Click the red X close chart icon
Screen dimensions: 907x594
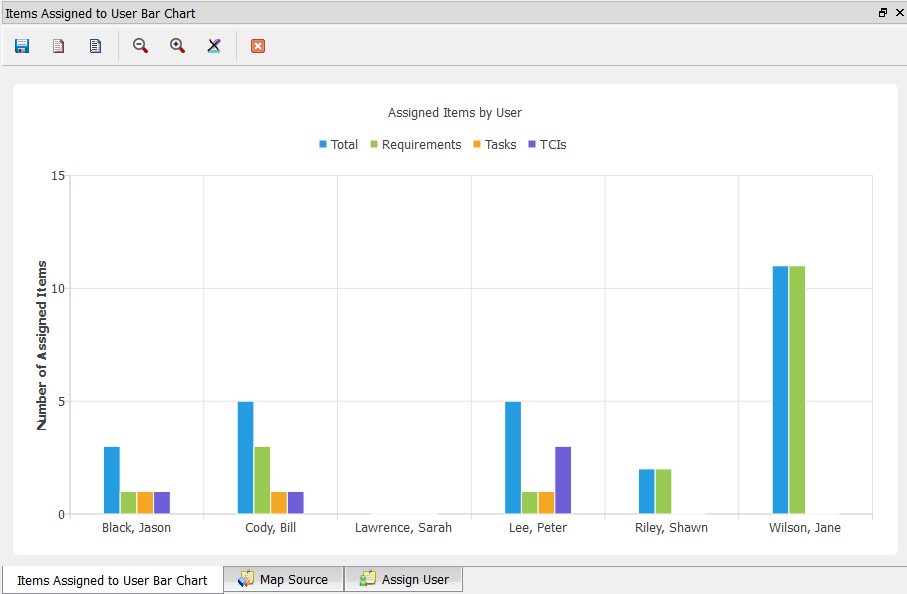coord(258,46)
